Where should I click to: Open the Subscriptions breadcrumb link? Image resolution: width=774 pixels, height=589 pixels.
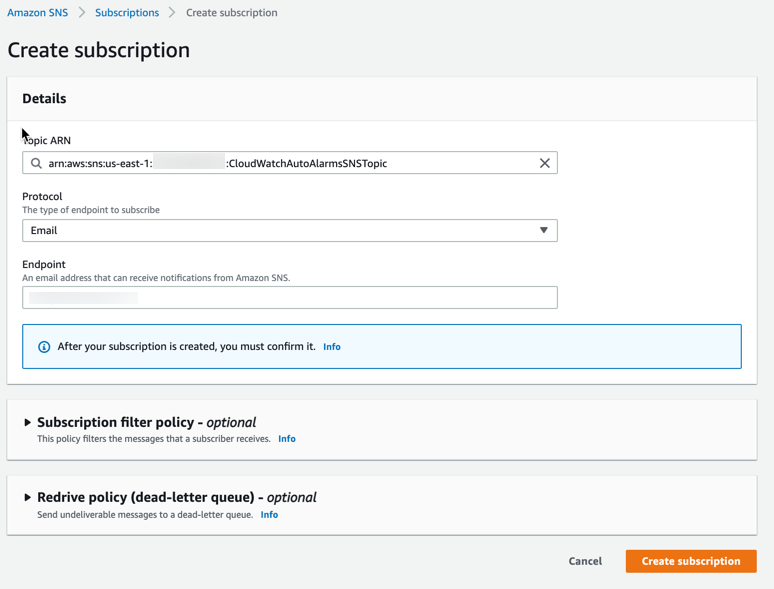[x=127, y=13]
